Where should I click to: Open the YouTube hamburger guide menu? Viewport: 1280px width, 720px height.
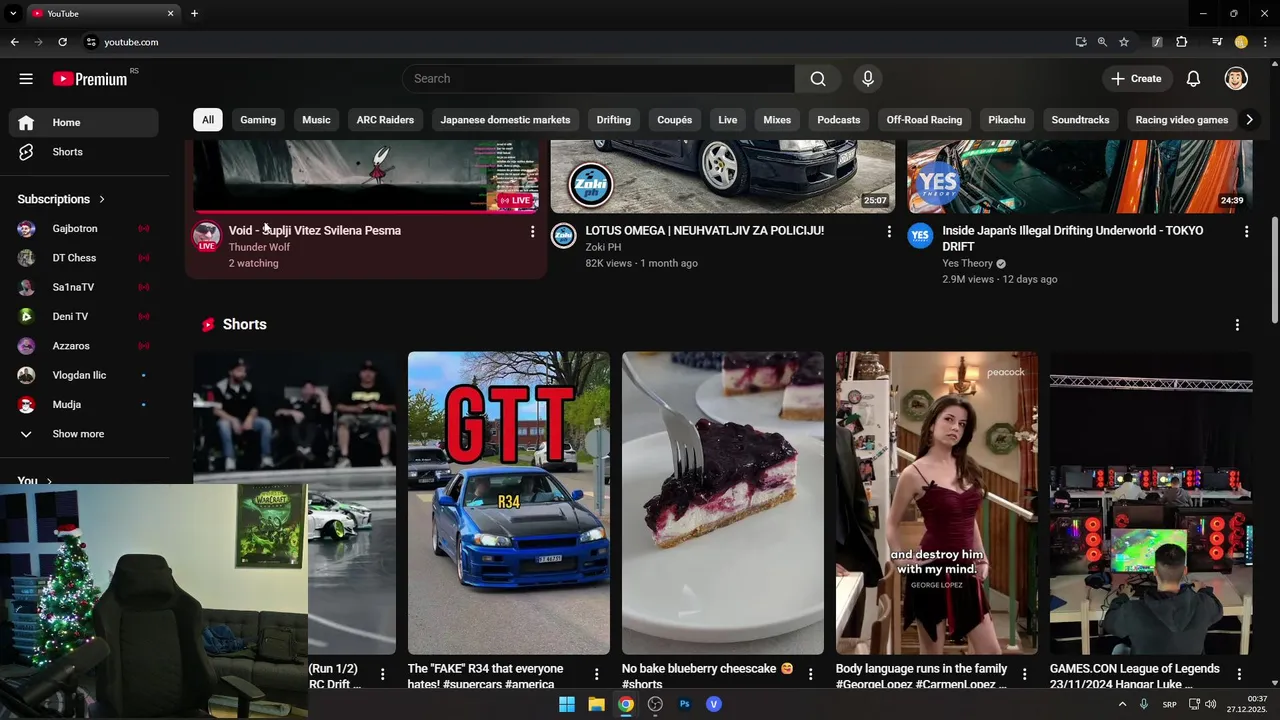(x=26, y=79)
